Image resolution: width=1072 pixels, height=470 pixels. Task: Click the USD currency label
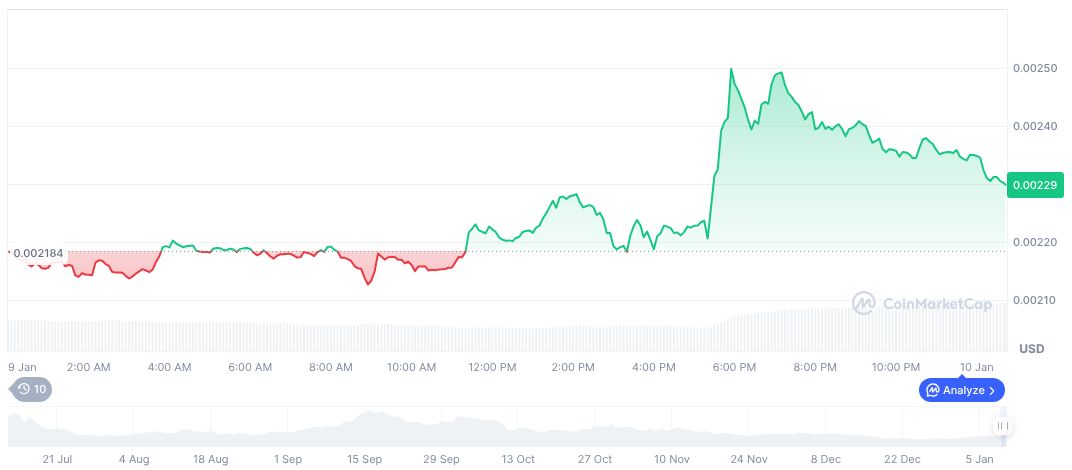point(1031,348)
